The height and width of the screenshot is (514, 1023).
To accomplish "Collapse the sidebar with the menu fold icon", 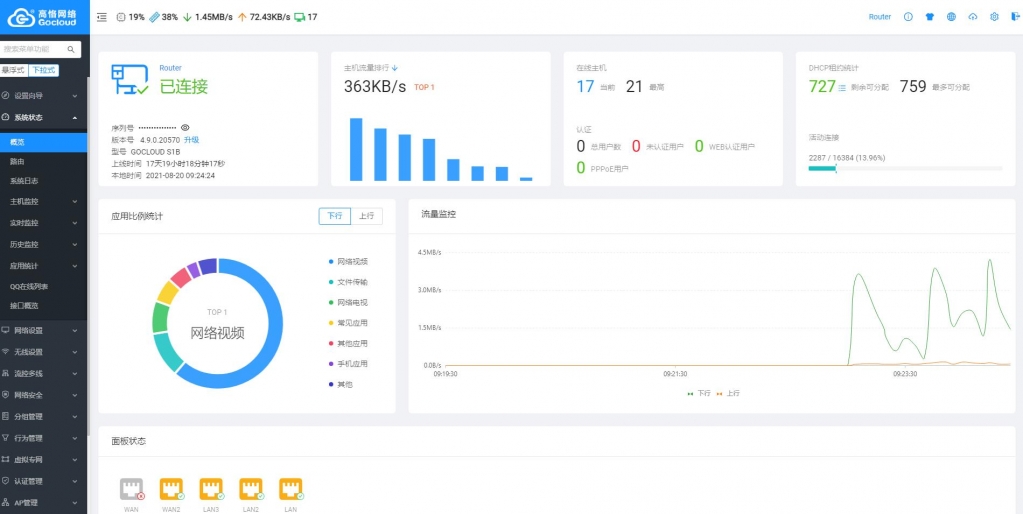I will point(102,17).
